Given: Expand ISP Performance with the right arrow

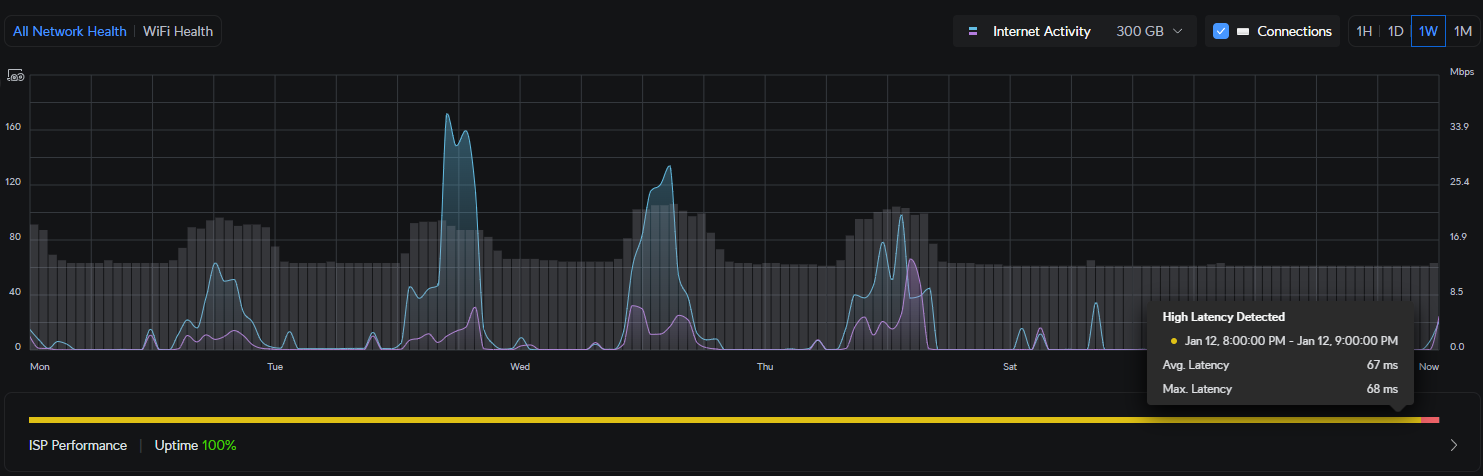Looking at the screenshot, I should click(x=1452, y=445).
